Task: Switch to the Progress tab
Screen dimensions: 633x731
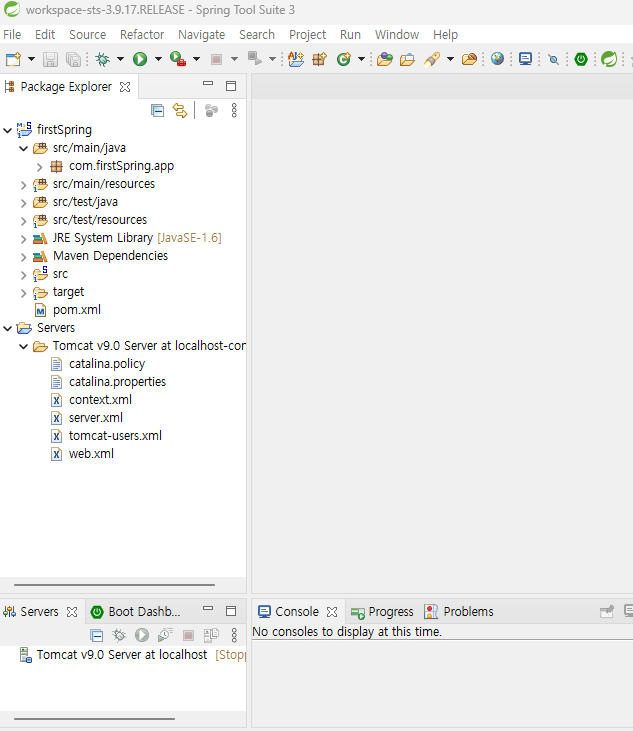Action: point(382,612)
